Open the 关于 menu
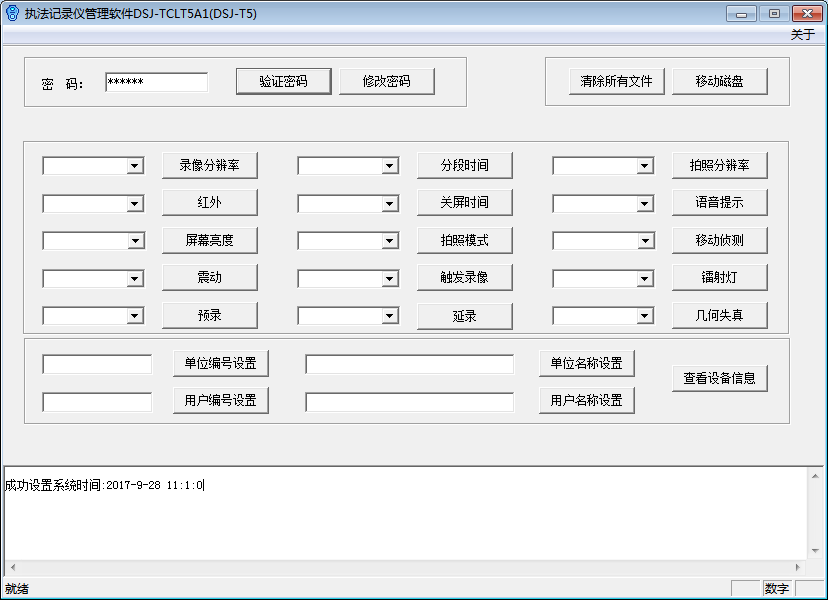The height and width of the screenshot is (600, 828). [x=802, y=35]
